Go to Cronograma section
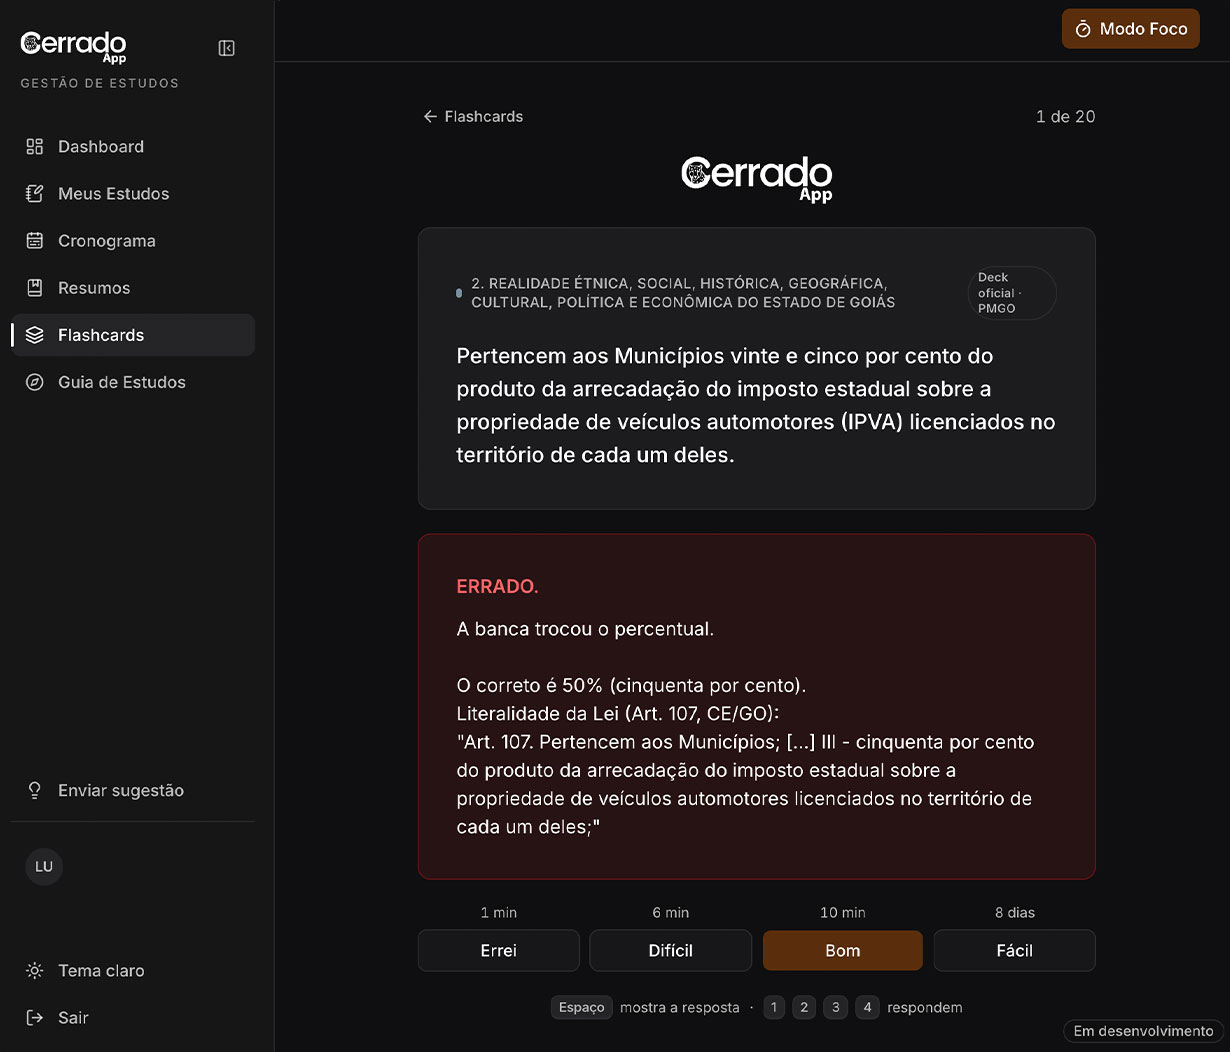 click(133, 241)
